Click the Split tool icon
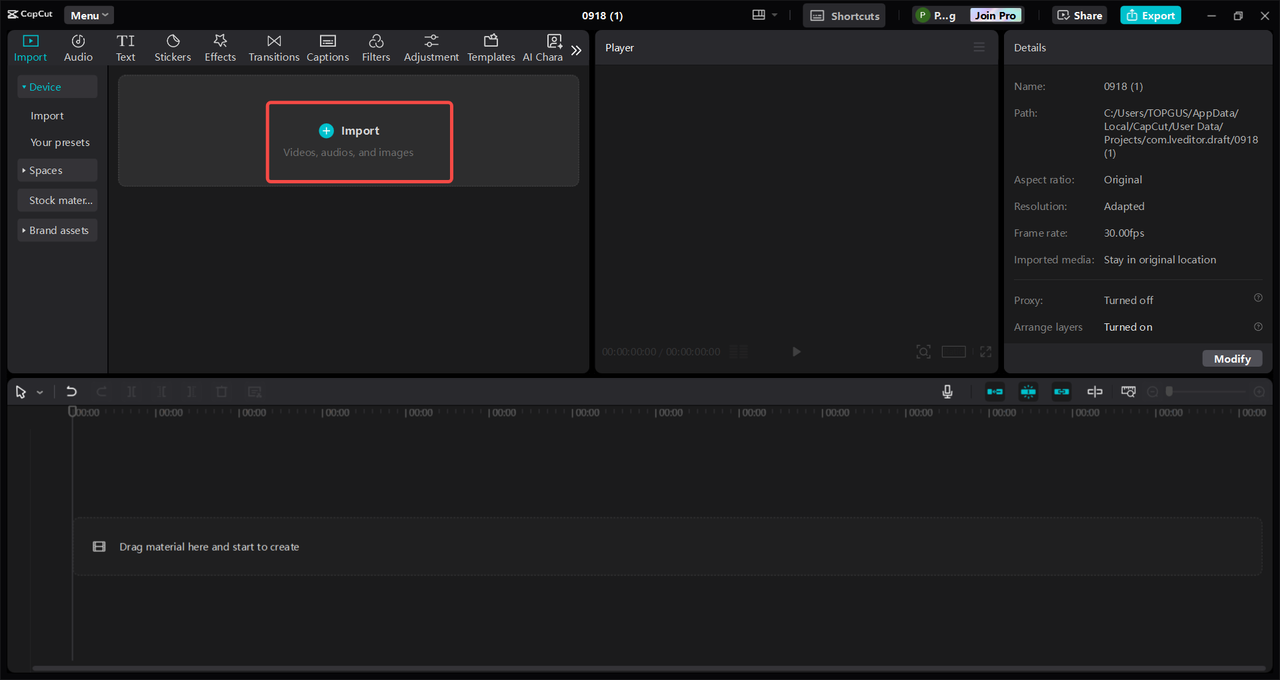The width and height of the screenshot is (1280, 680). coord(131,392)
